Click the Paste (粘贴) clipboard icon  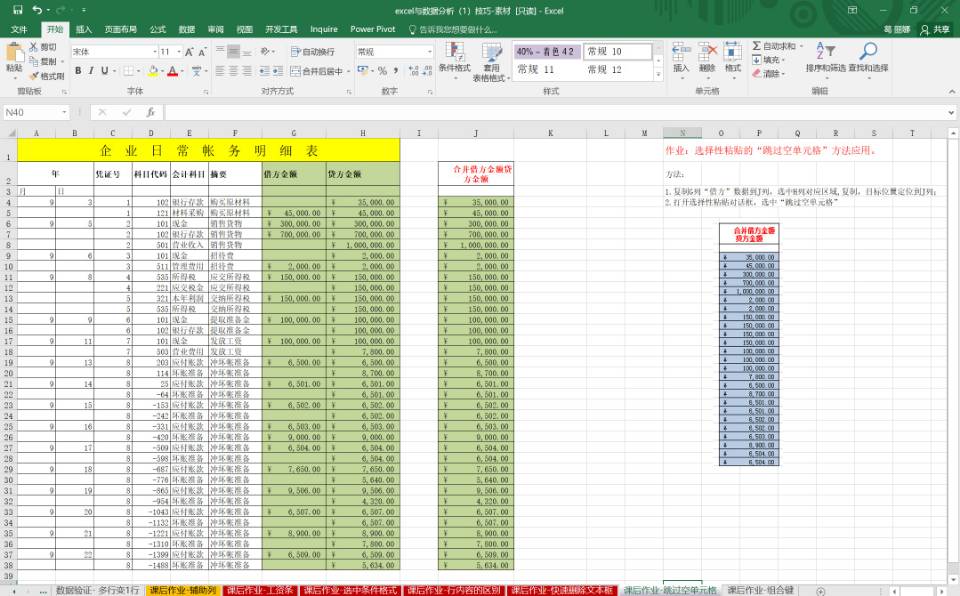coord(13,53)
